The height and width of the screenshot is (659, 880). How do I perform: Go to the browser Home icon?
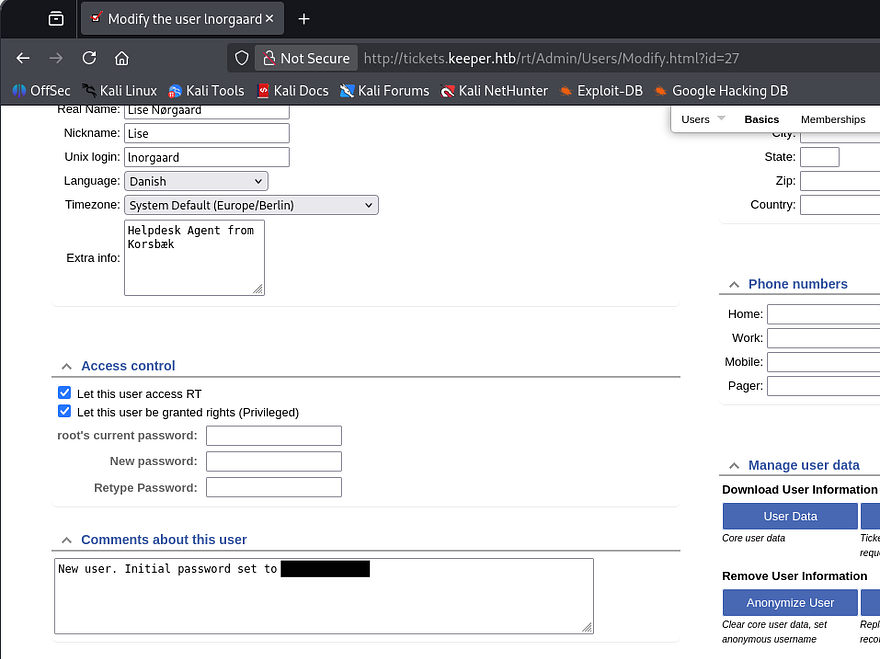pos(122,58)
